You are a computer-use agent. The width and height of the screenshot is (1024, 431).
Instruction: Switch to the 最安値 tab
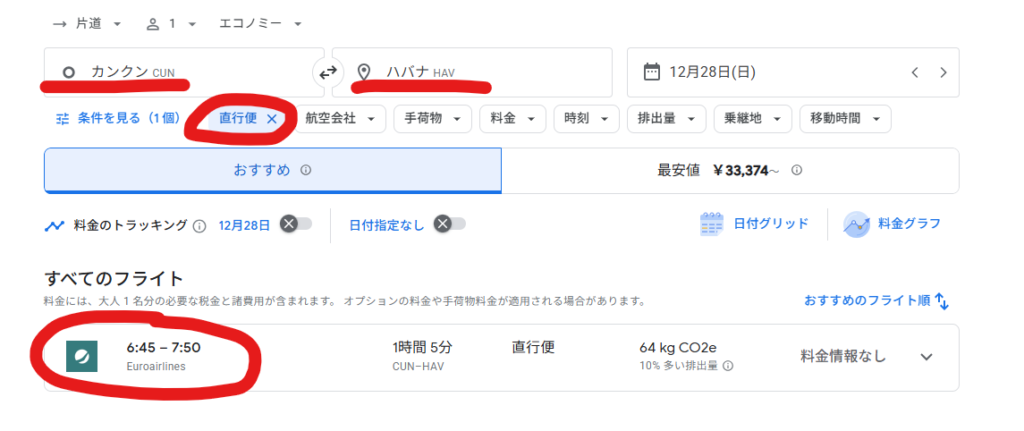(730, 170)
